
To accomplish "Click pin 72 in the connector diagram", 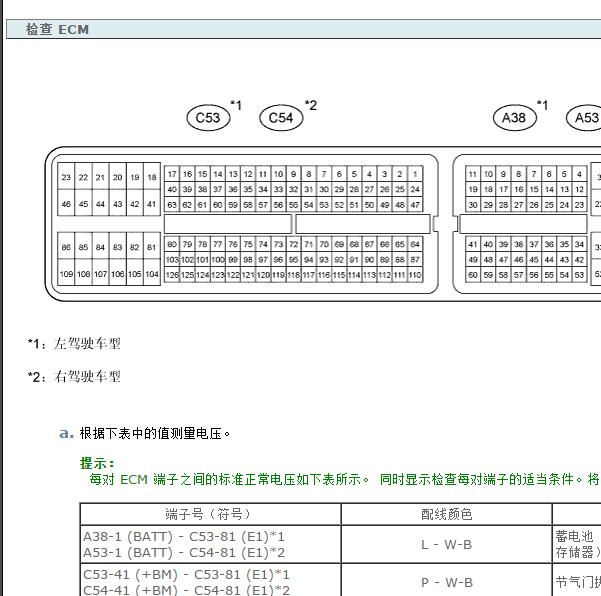I will tap(294, 244).
